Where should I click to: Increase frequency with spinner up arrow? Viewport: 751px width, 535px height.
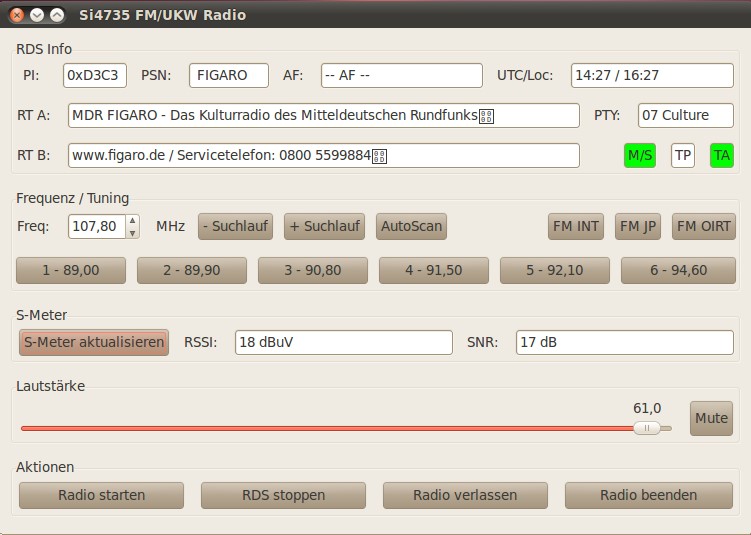click(133, 221)
